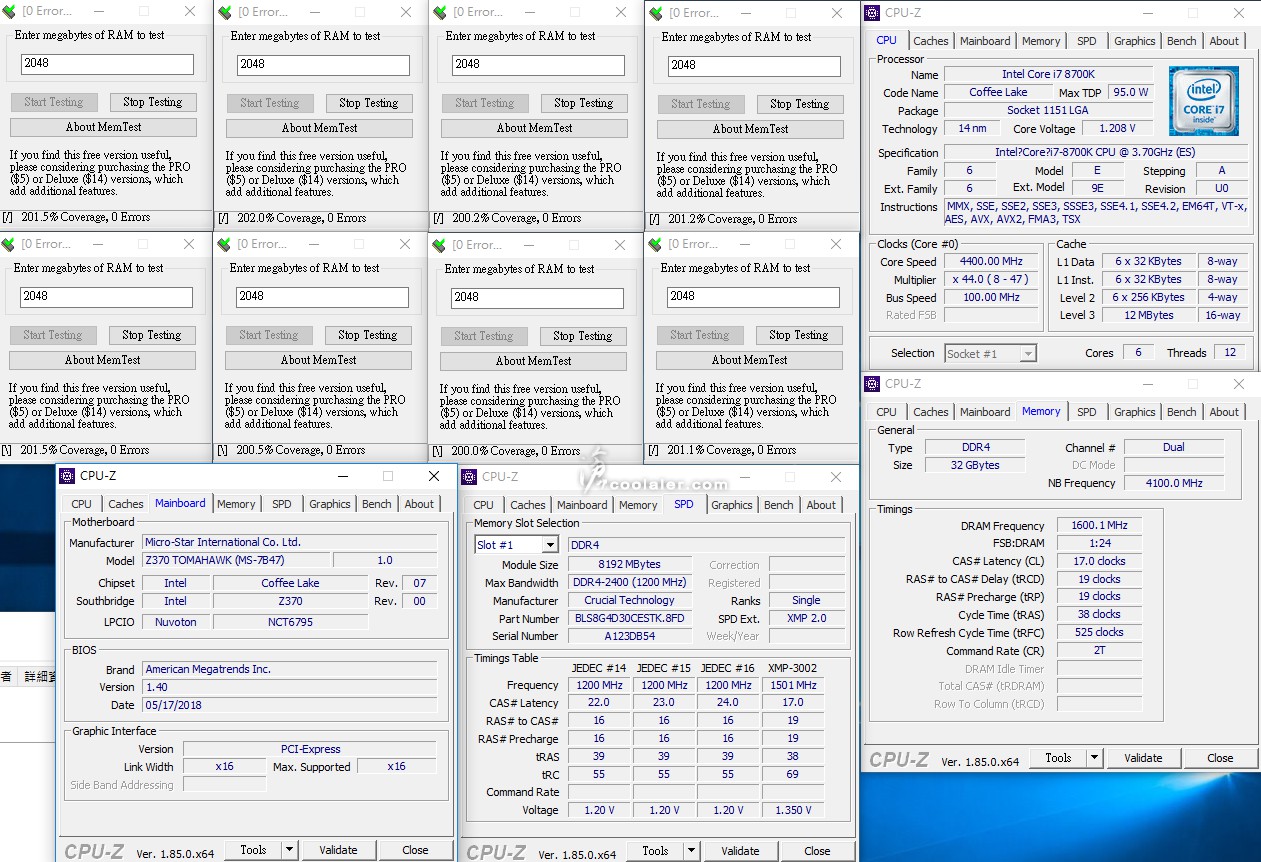Screen dimensions: 1261x862
Task: Click the 2048 RAM field in the 200.2% coverage window
Action: [539, 64]
